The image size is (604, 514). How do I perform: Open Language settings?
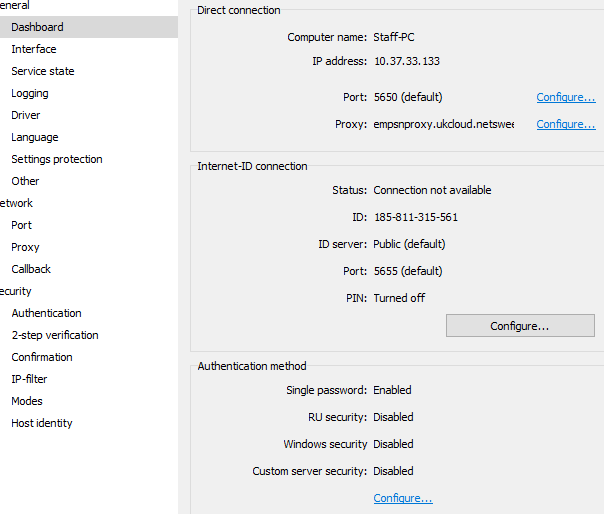(x=35, y=137)
